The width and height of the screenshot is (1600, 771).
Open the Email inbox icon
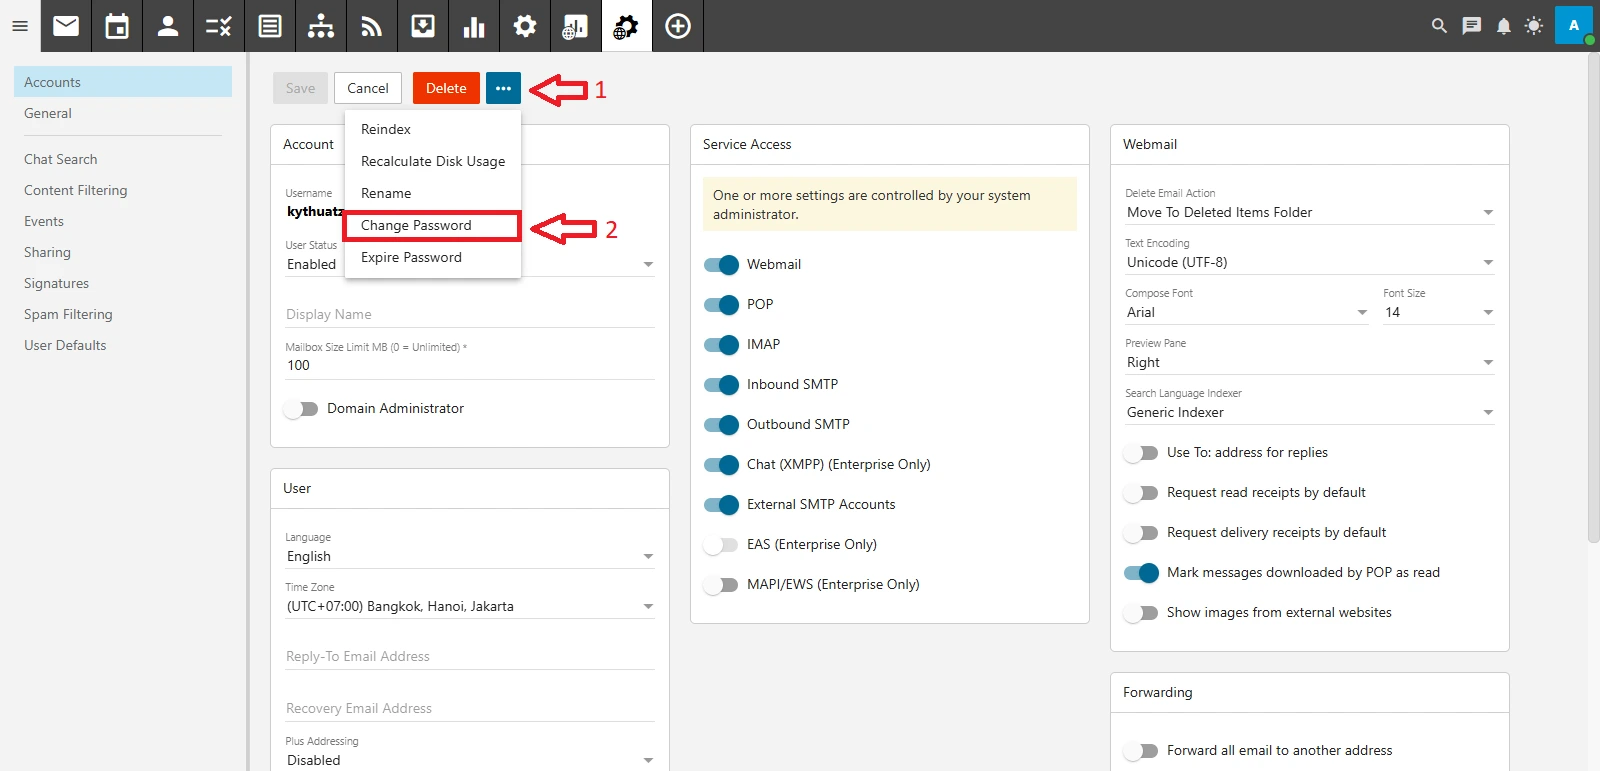[x=66, y=26]
